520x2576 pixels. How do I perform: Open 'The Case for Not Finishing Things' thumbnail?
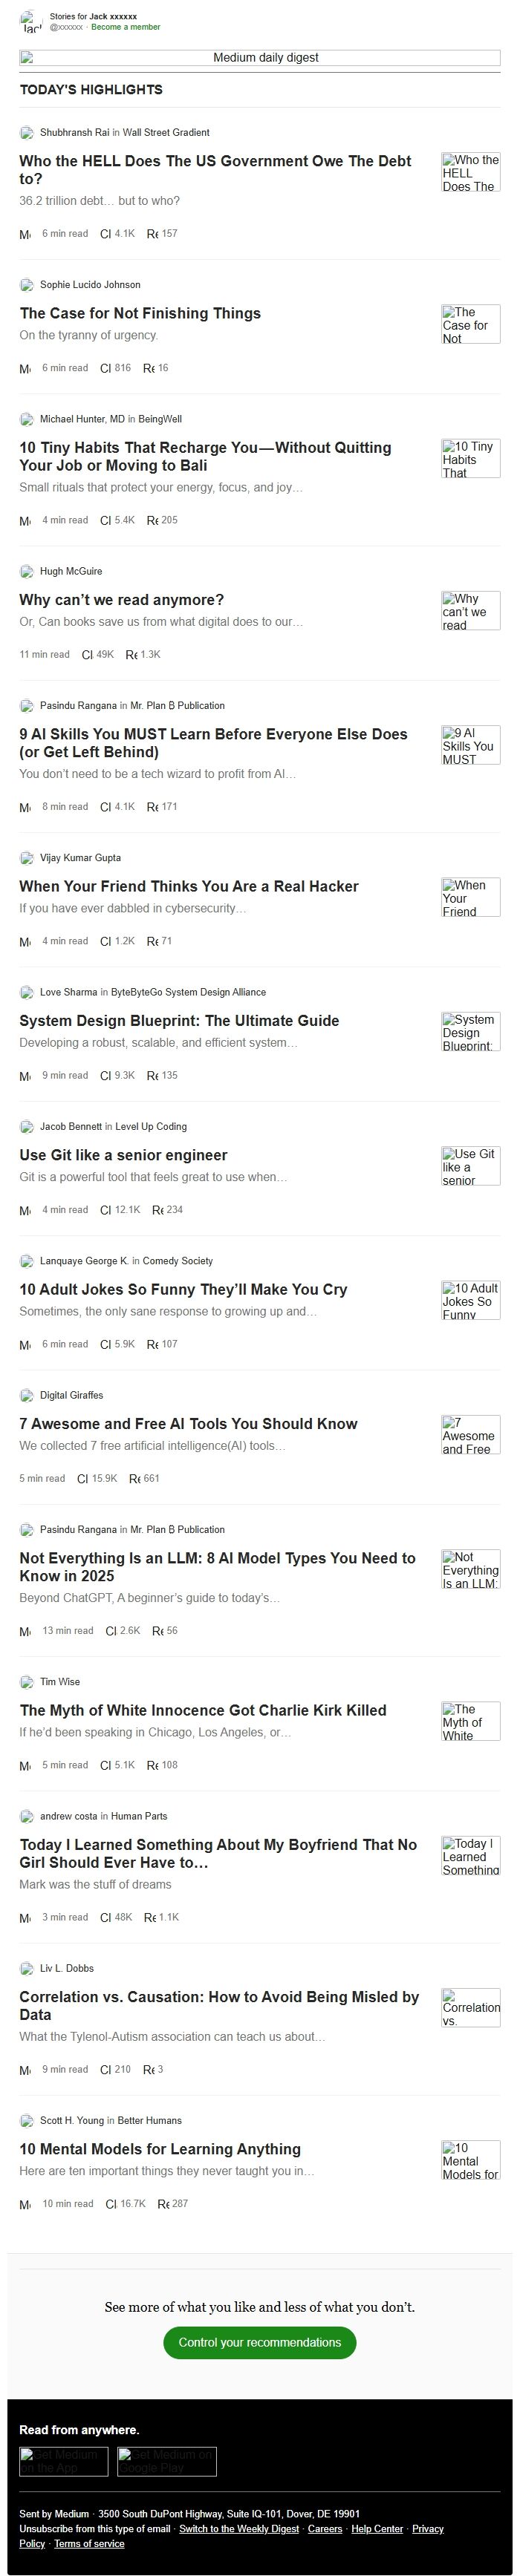pos(471,325)
